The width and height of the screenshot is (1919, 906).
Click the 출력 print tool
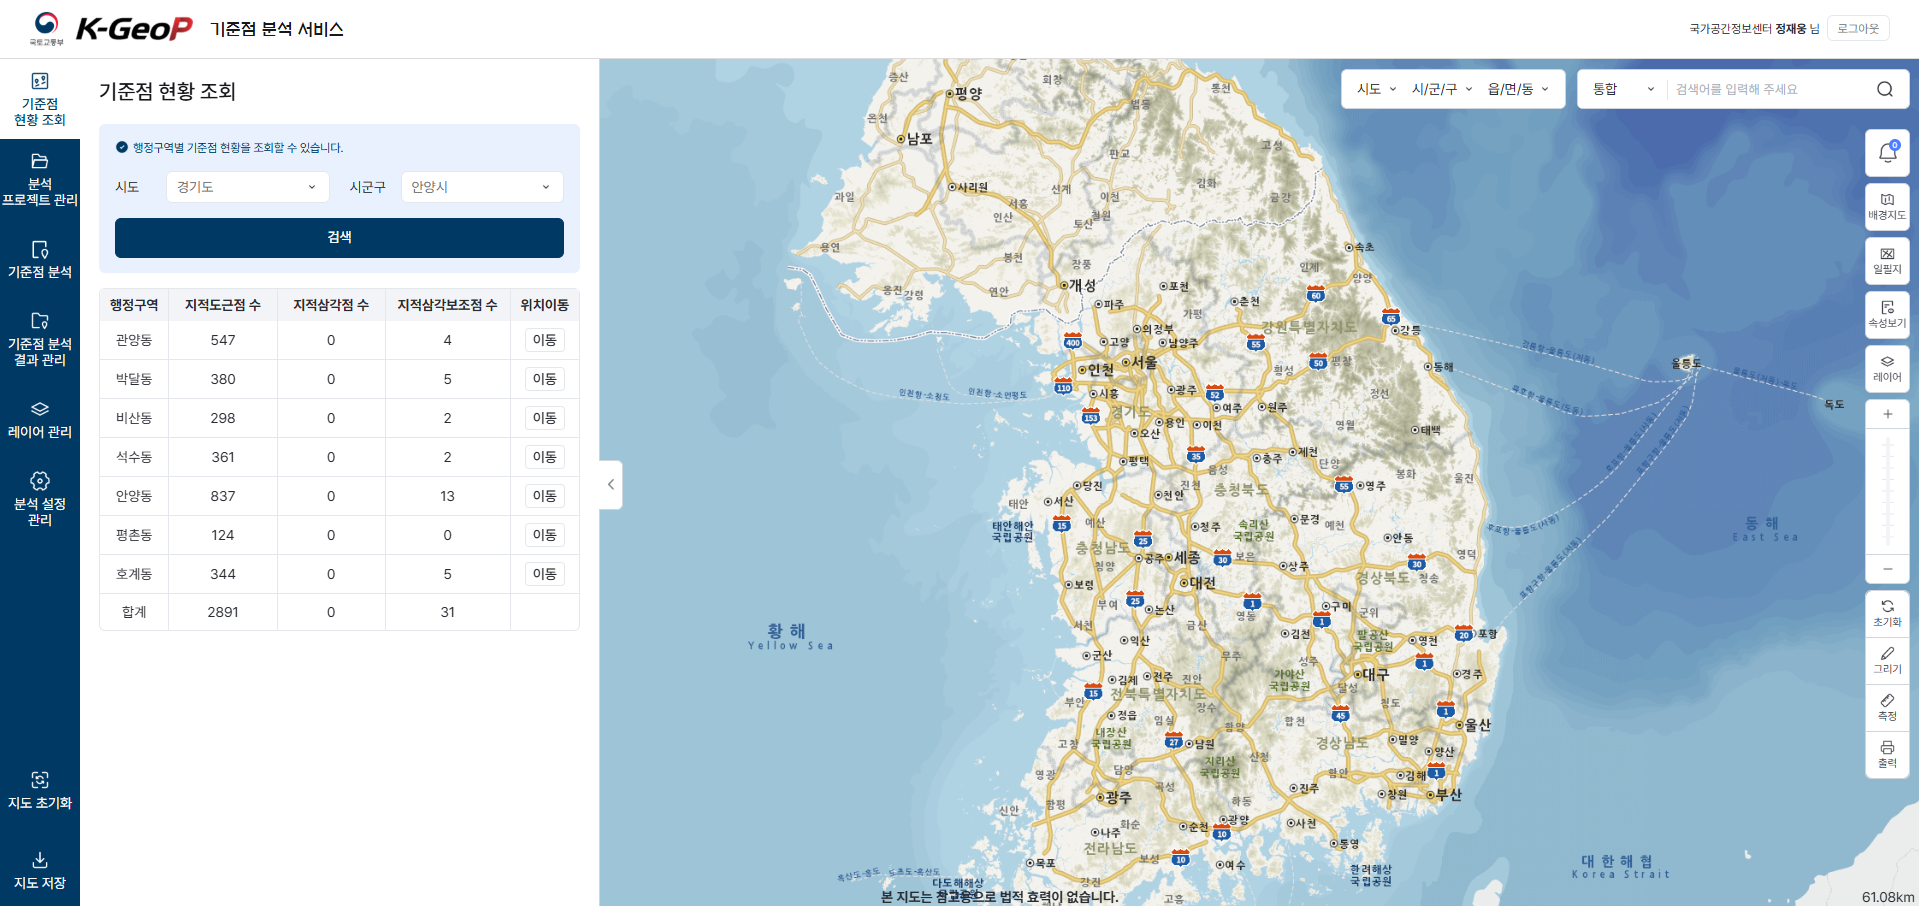click(x=1887, y=754)
